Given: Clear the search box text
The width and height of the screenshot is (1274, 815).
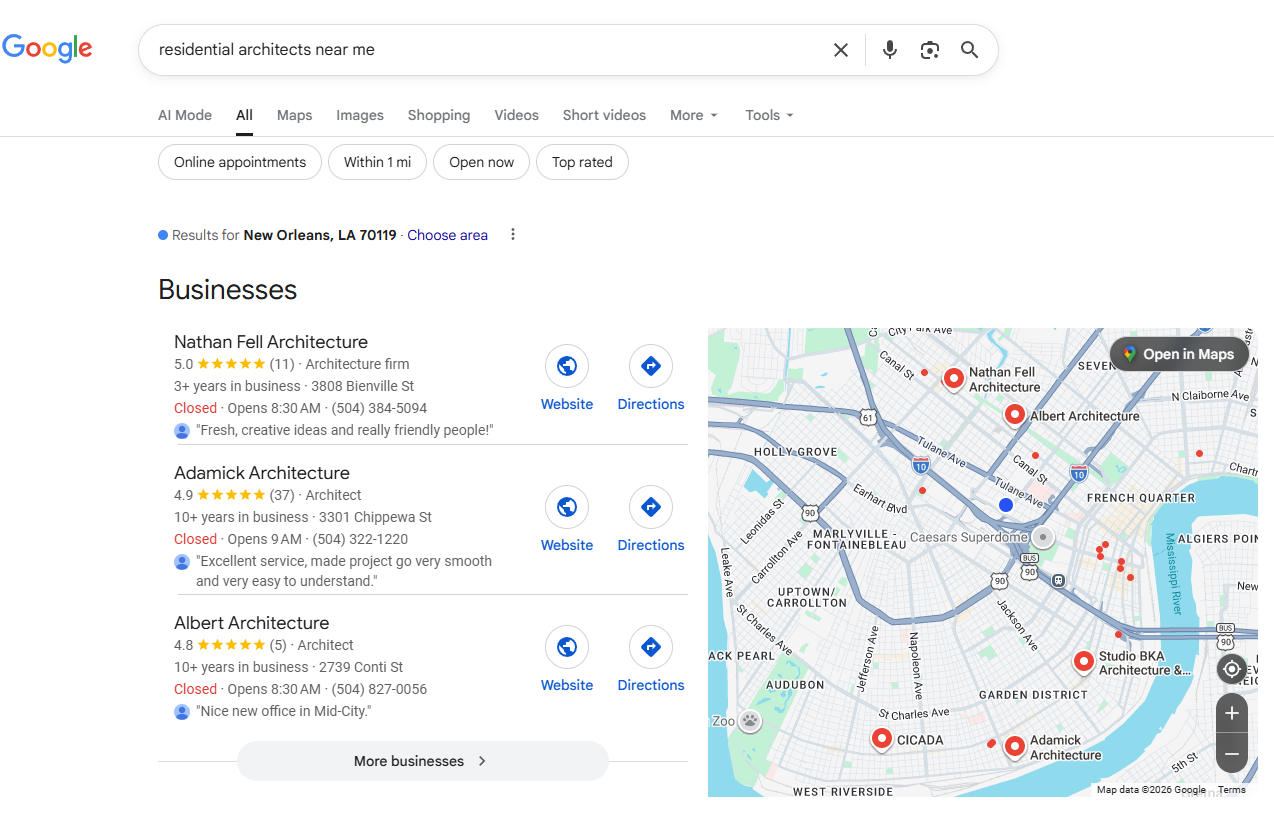Looking at the screenshot, I should [x=841, y=50].
